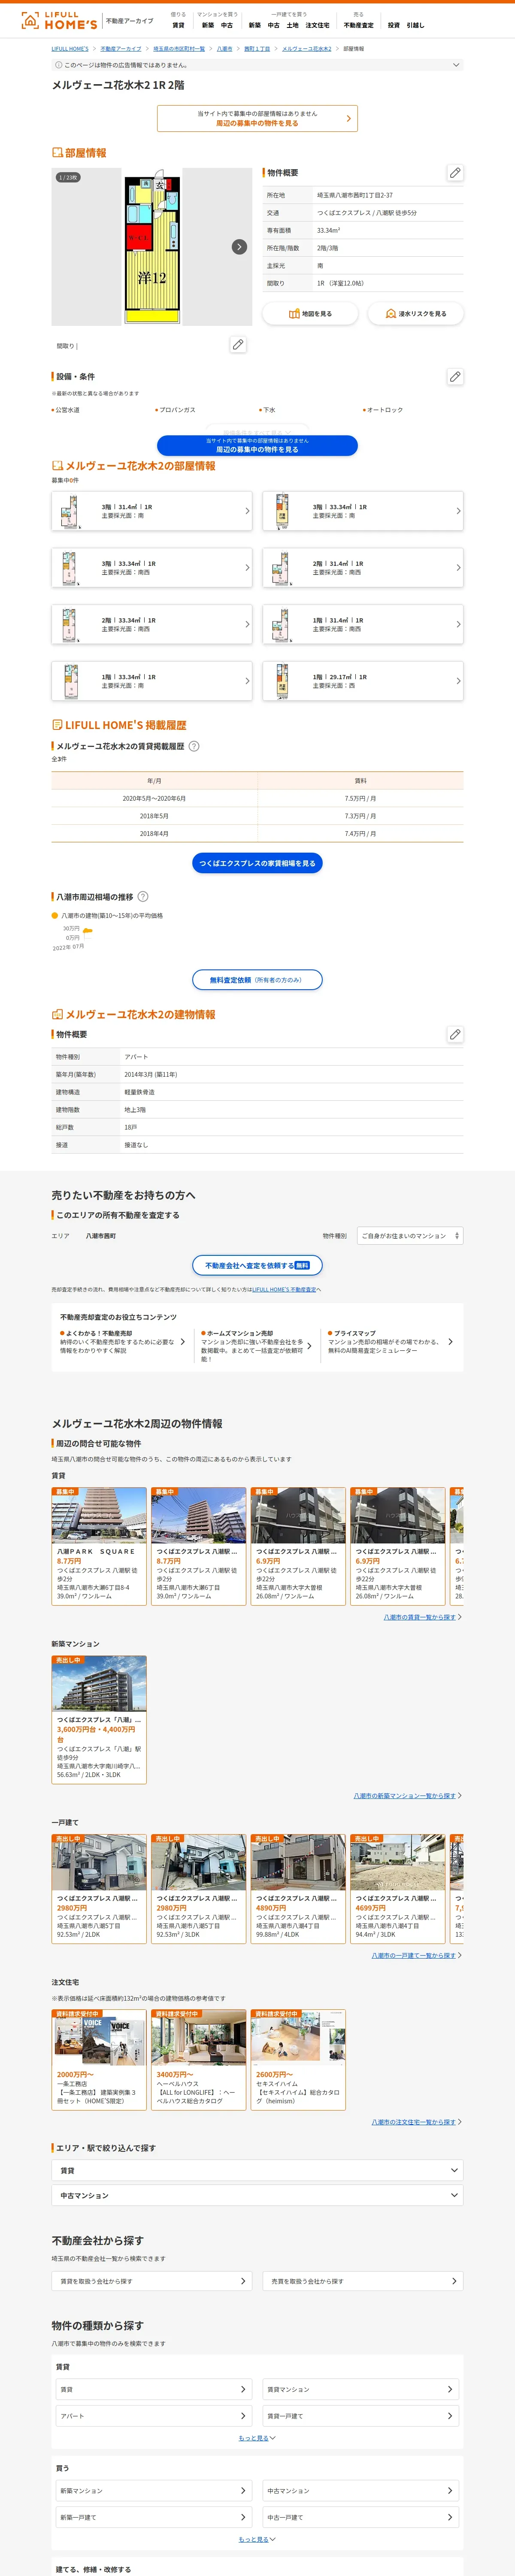The height and width of the screenshot is (2576, 515).
Task: Click table cell 2020年5月〜2020年6月
Action: [154, 799]
